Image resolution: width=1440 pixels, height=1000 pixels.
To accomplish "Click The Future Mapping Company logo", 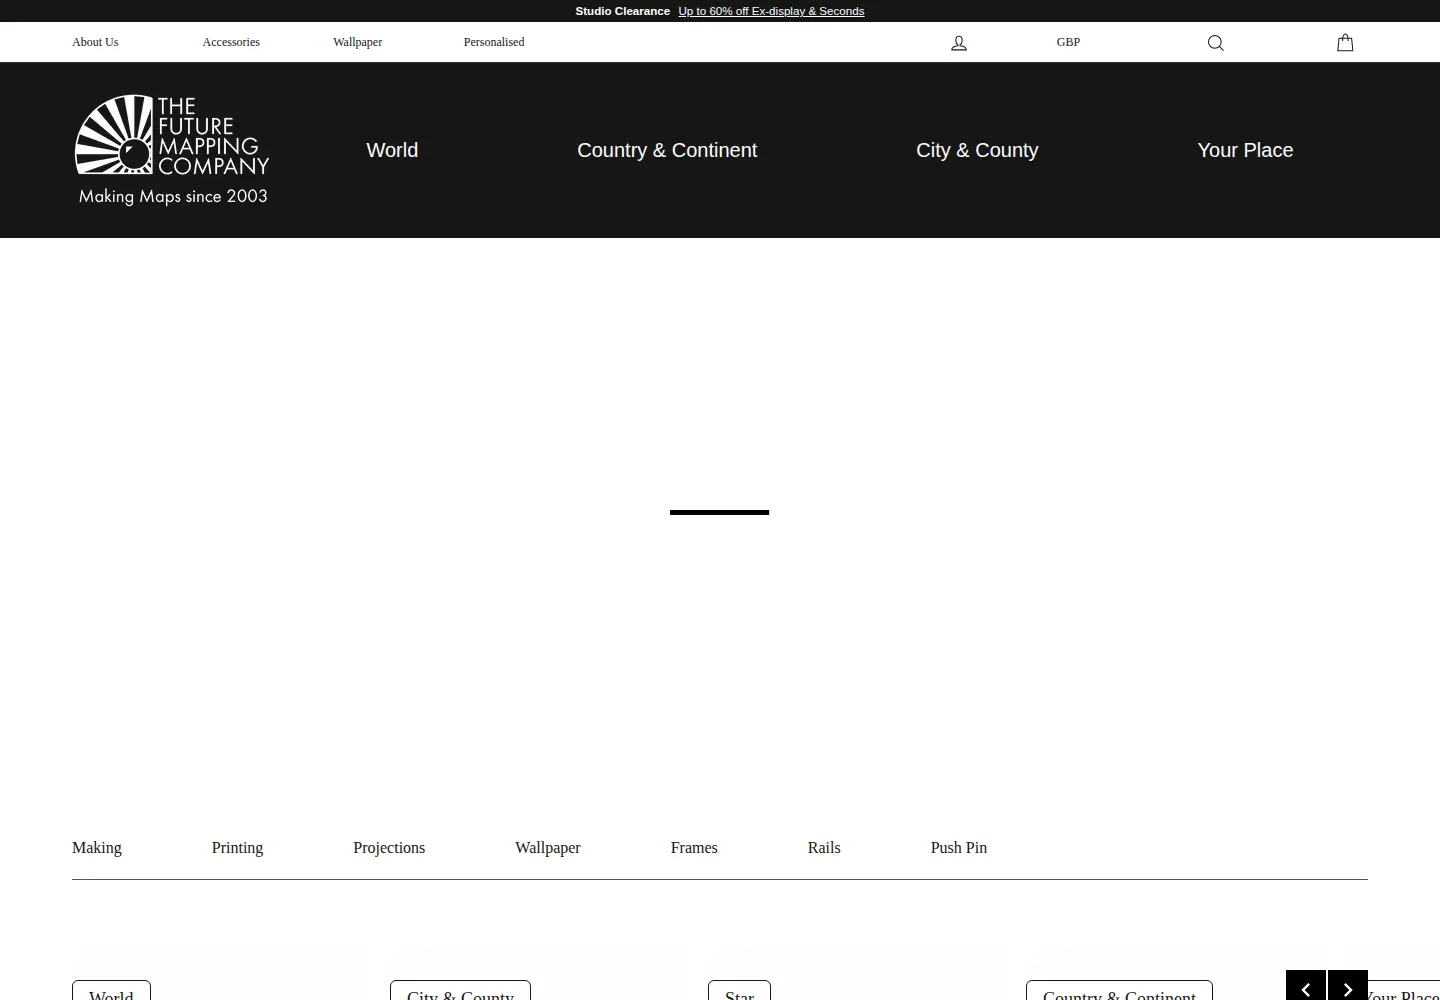I will [x=172, y=150].
